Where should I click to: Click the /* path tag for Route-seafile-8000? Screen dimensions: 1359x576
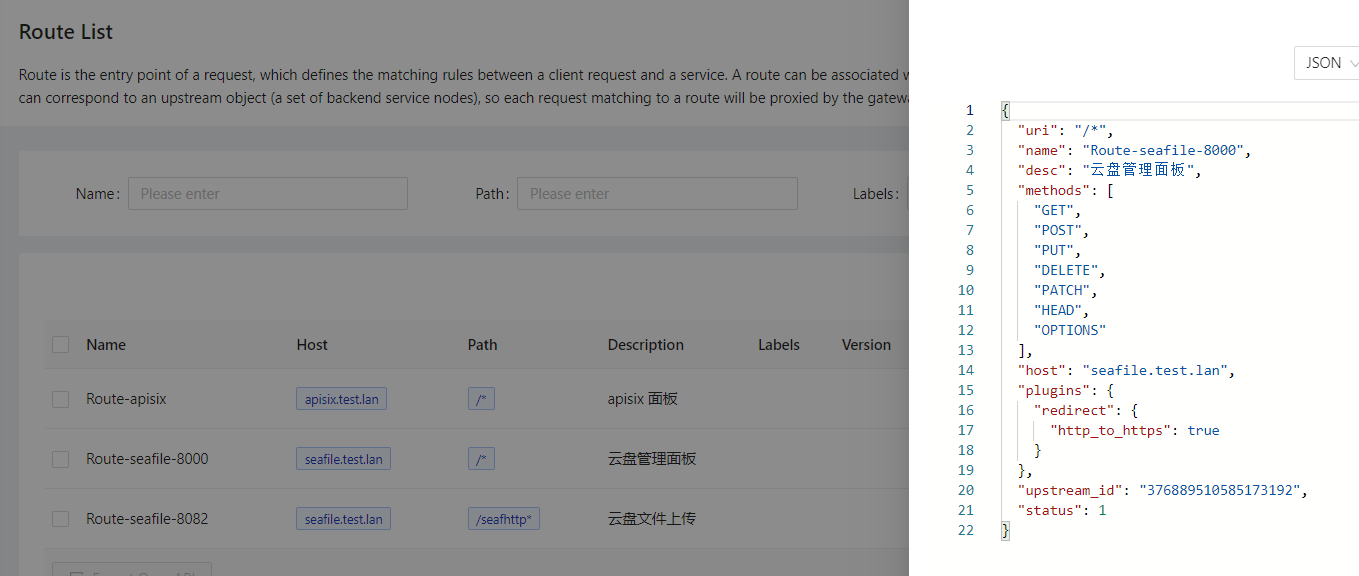(x=481, y=459)
